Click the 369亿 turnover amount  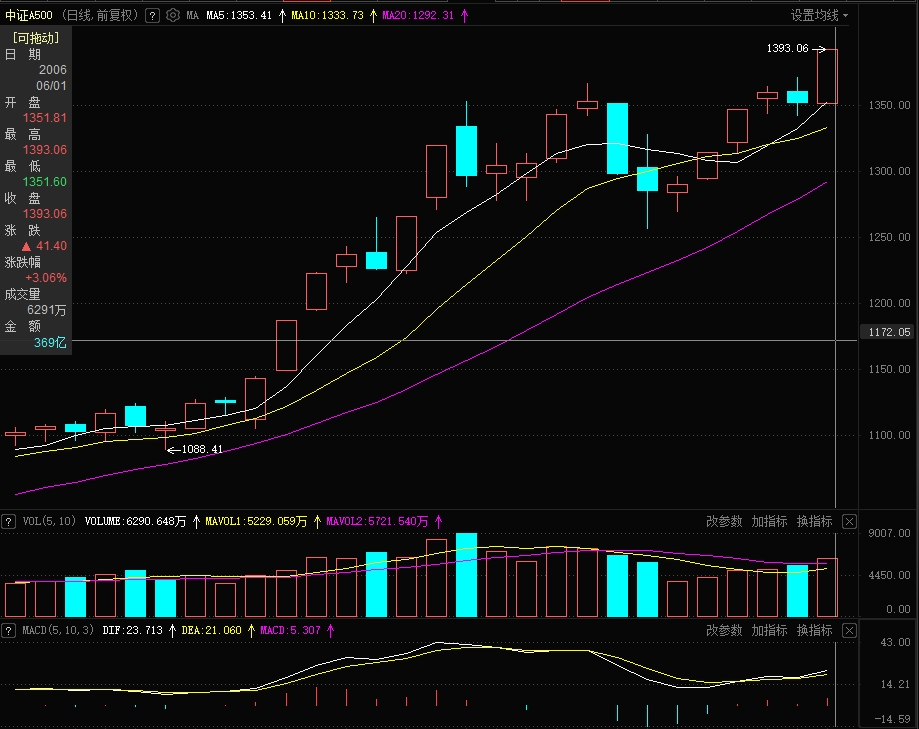50,342
